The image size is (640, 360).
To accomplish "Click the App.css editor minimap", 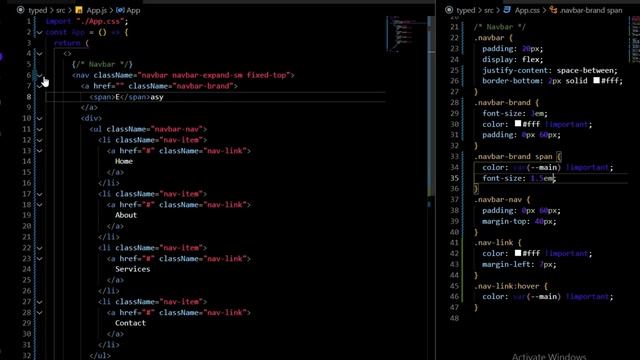I will [634, 39].
